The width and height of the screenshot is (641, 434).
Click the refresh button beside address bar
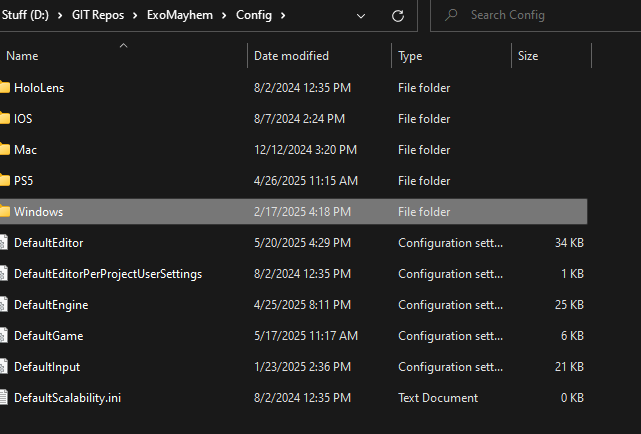[x=397, y=16]
